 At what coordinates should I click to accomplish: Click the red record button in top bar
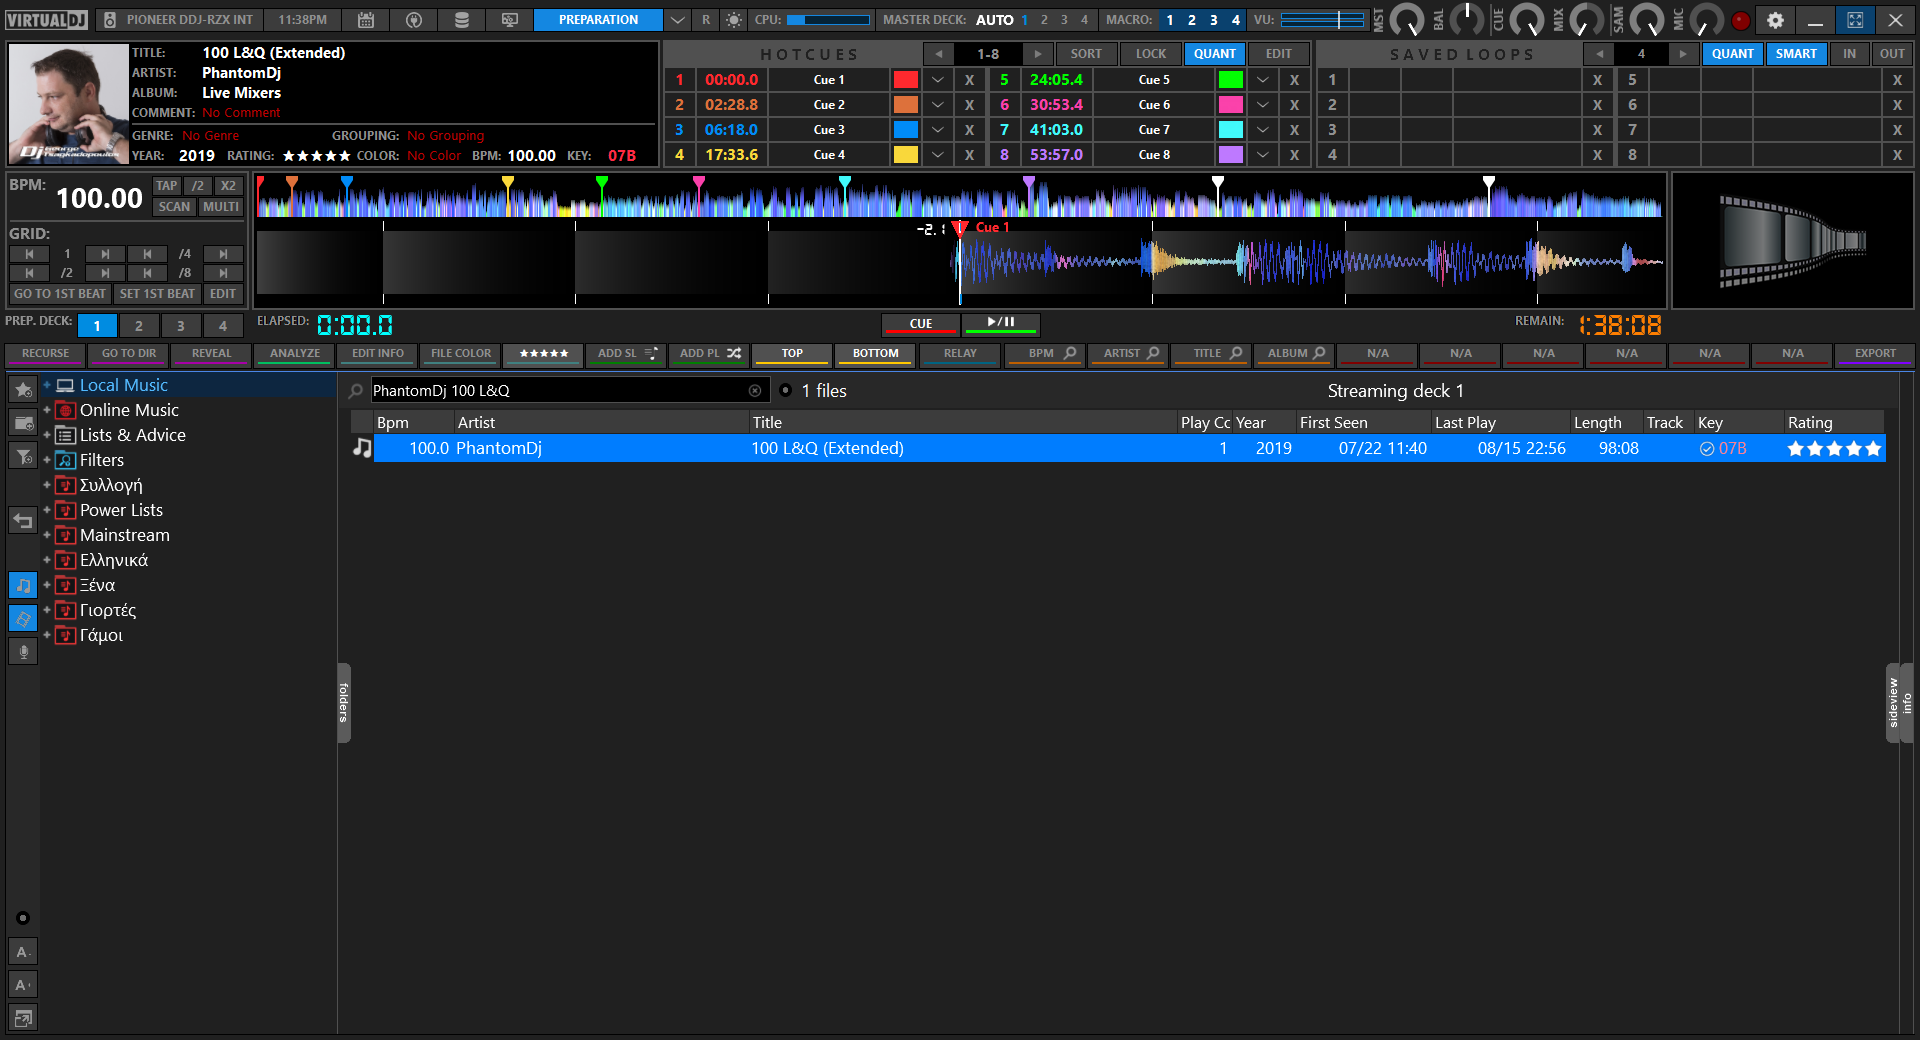pyautogui.click(x=1741, y=20)
